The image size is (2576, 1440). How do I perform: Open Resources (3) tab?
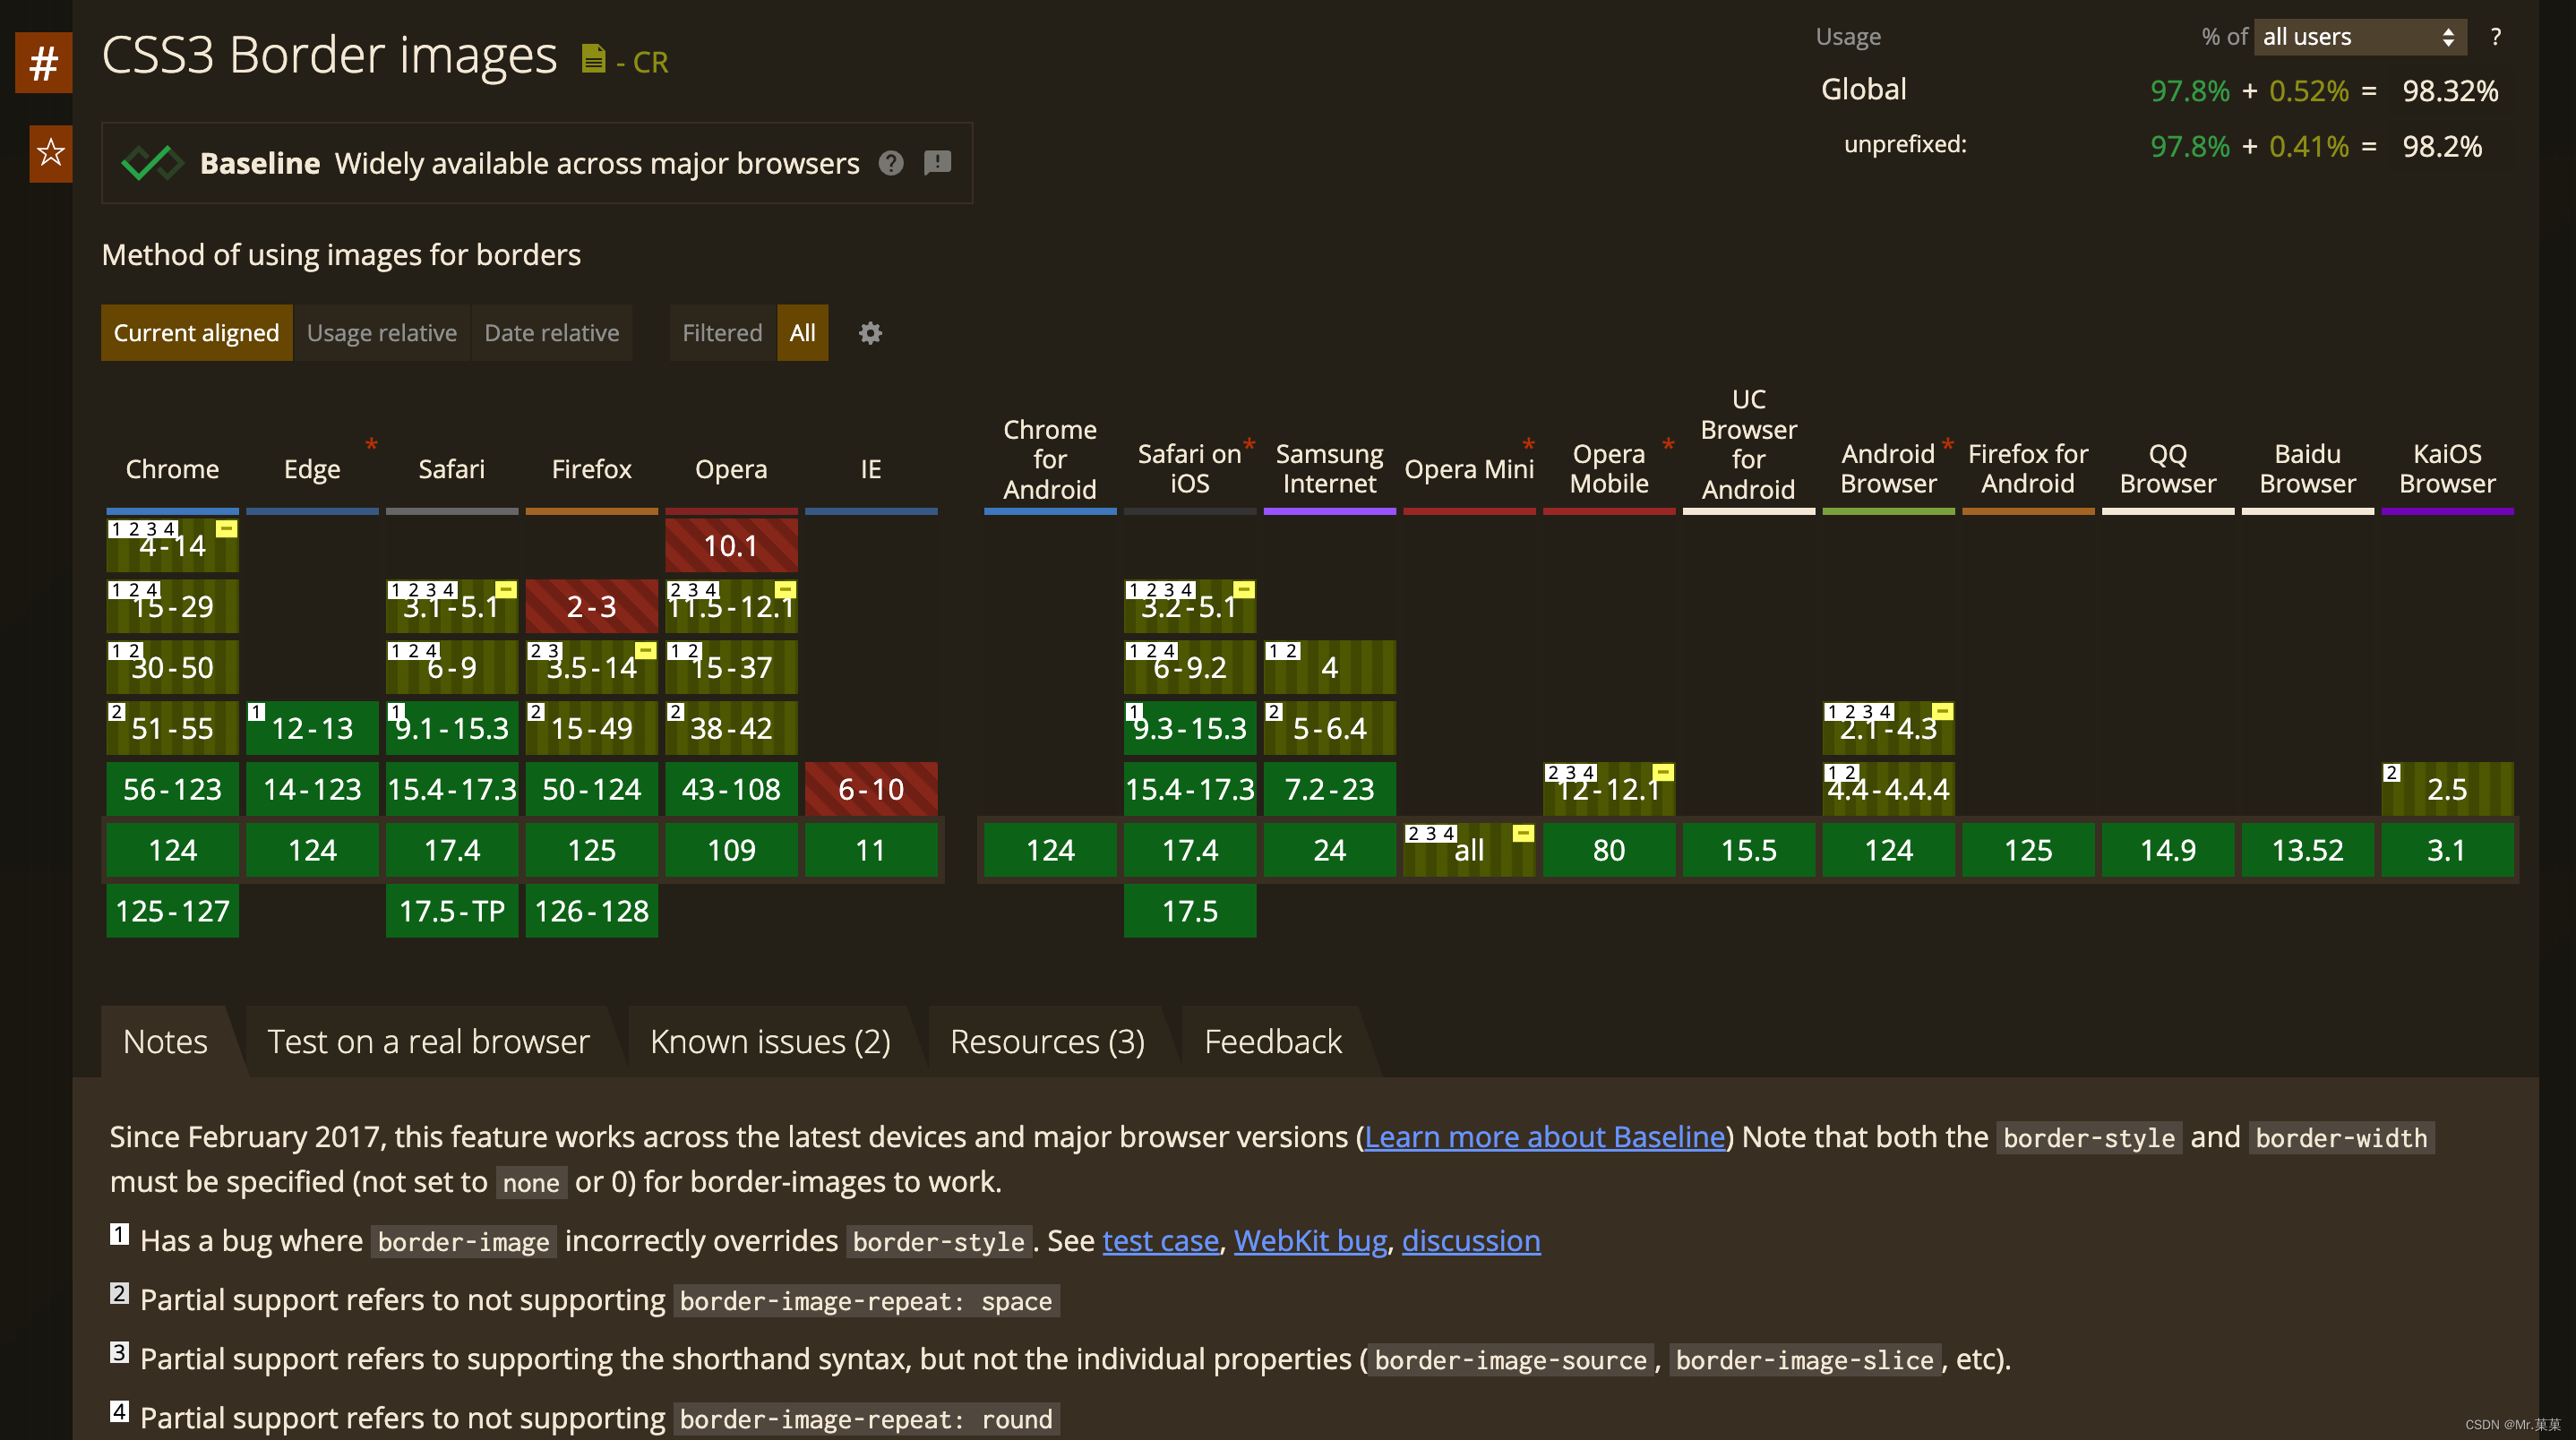(1047, 1041)
